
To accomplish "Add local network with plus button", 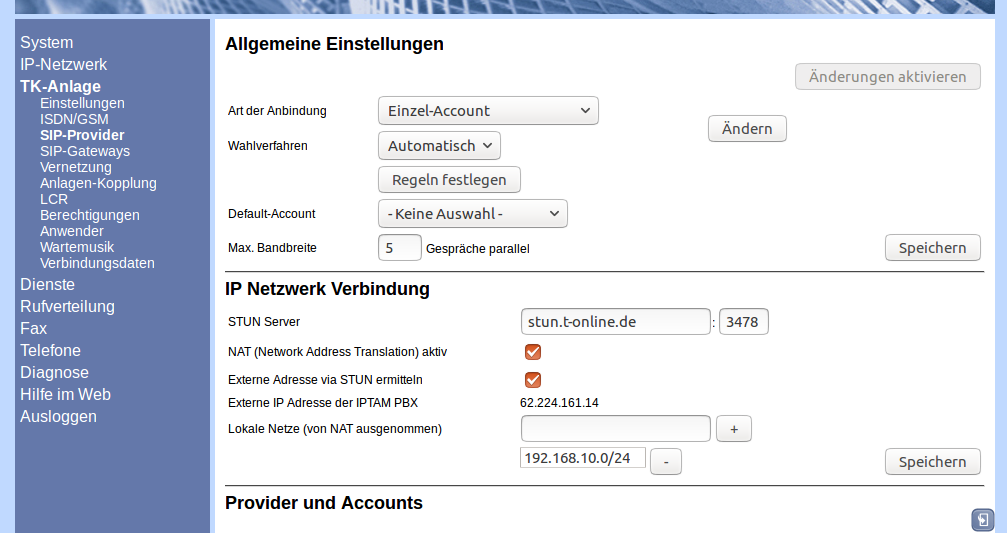I will pyautogui.click(x=733, y=429).
